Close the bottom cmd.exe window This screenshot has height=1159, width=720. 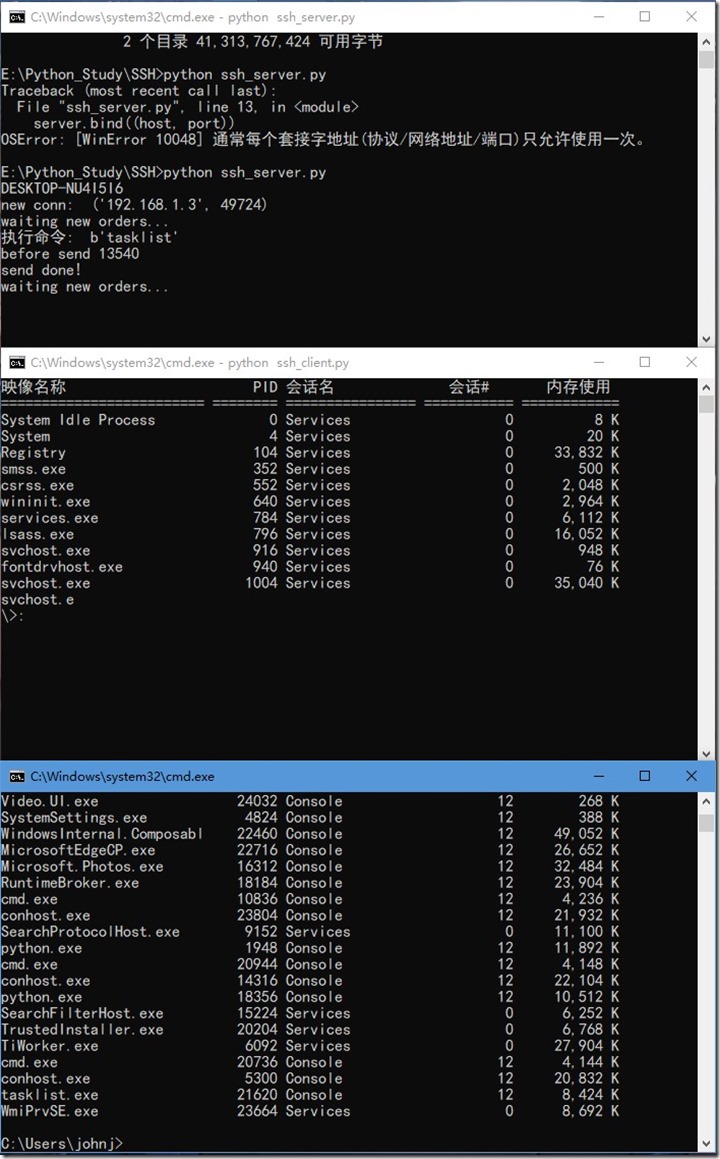691,776
